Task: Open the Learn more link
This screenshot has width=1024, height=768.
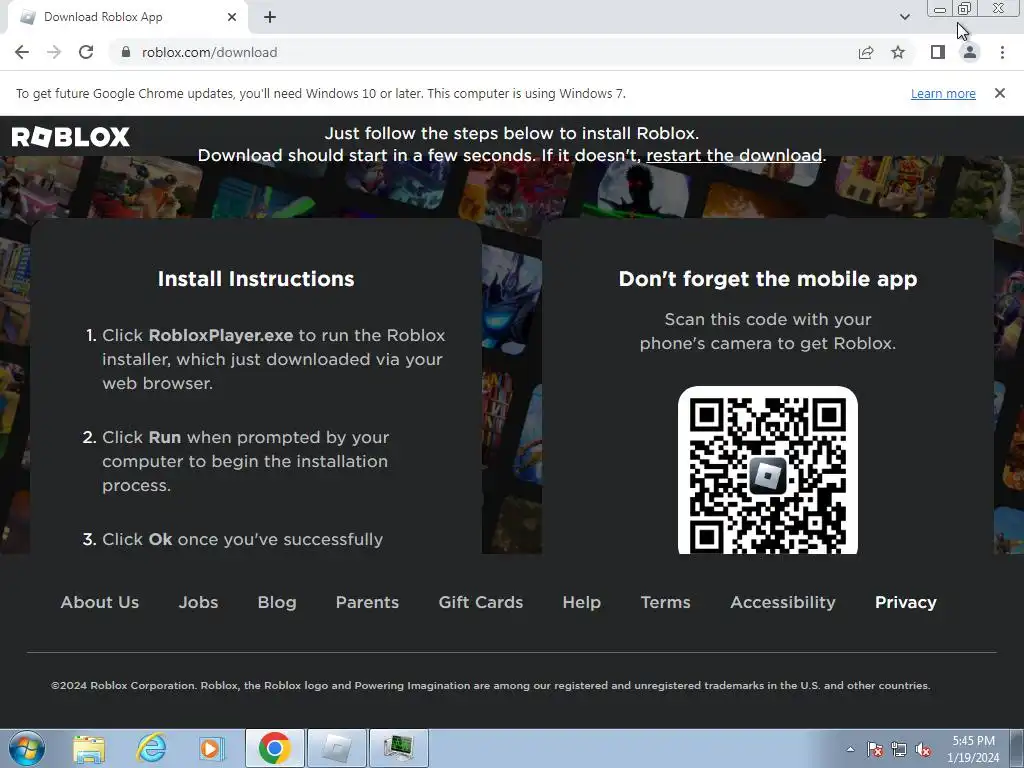Action: tap(943, 93)
